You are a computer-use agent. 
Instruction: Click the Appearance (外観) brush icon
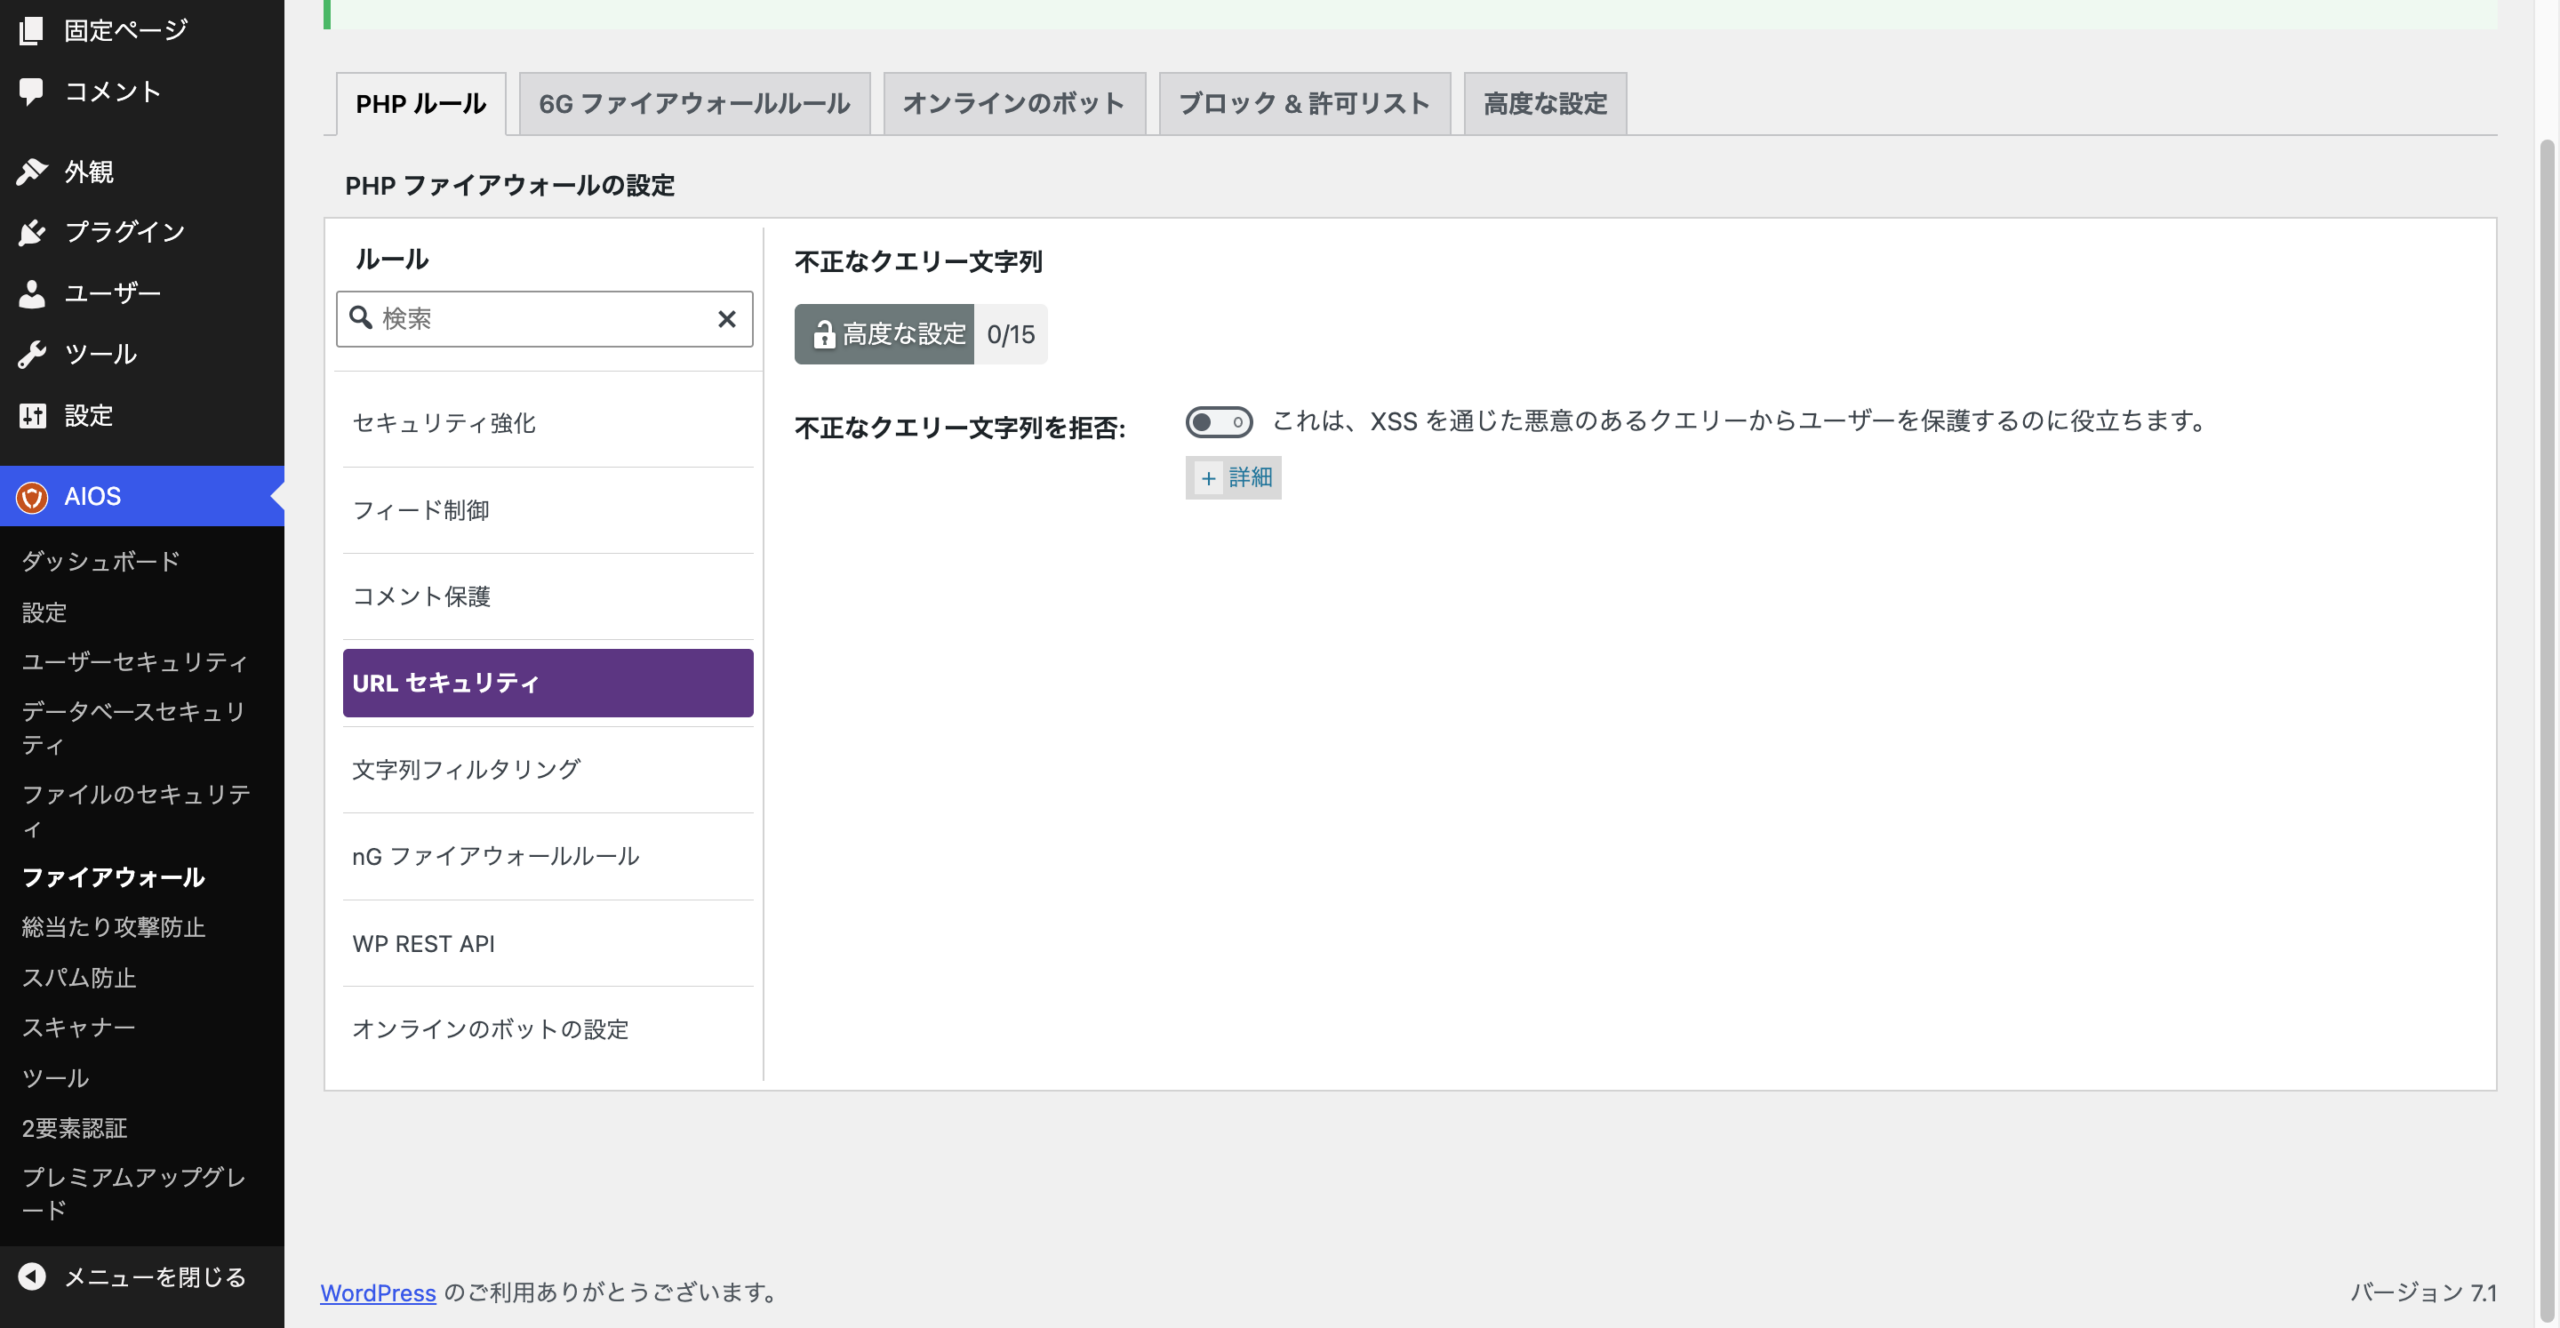click(31, 172)
